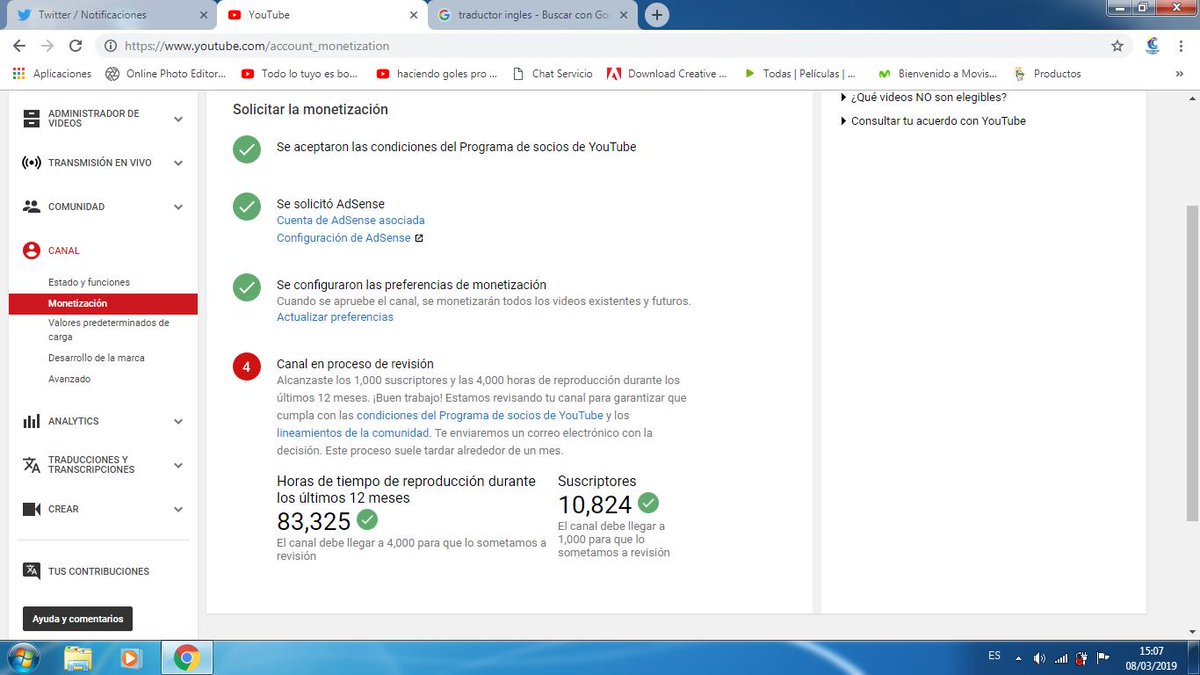This screenshot has width=1200, height=675.
Task: Open Download Creative bookmark
Action: coord(666,73)
